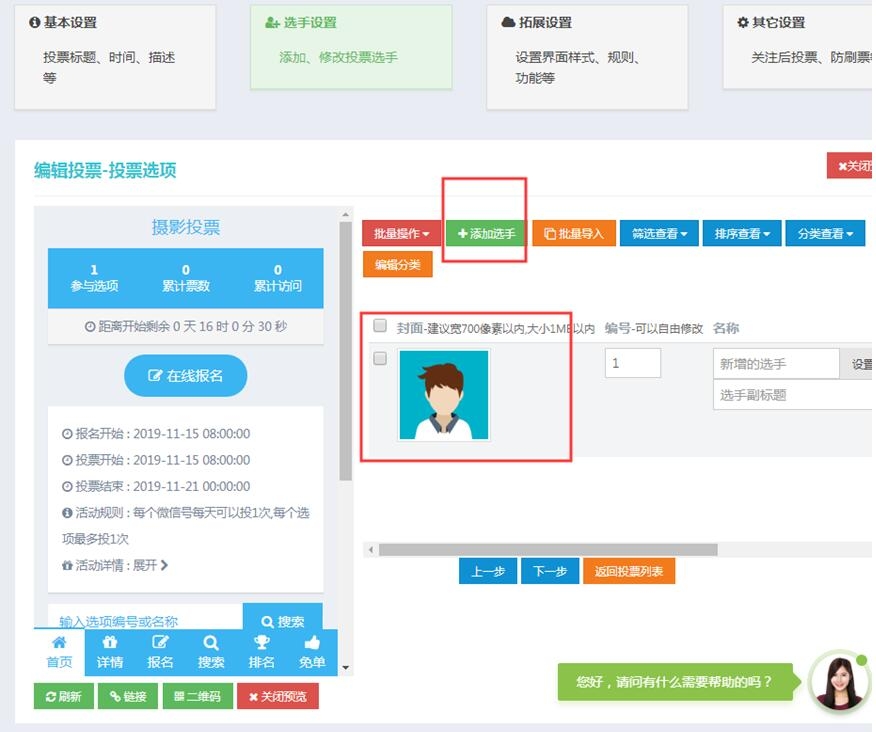Screen dimensions: 876x732
Task: Open the 筛选查看 dropdown
Action: (x=659, y=233)
